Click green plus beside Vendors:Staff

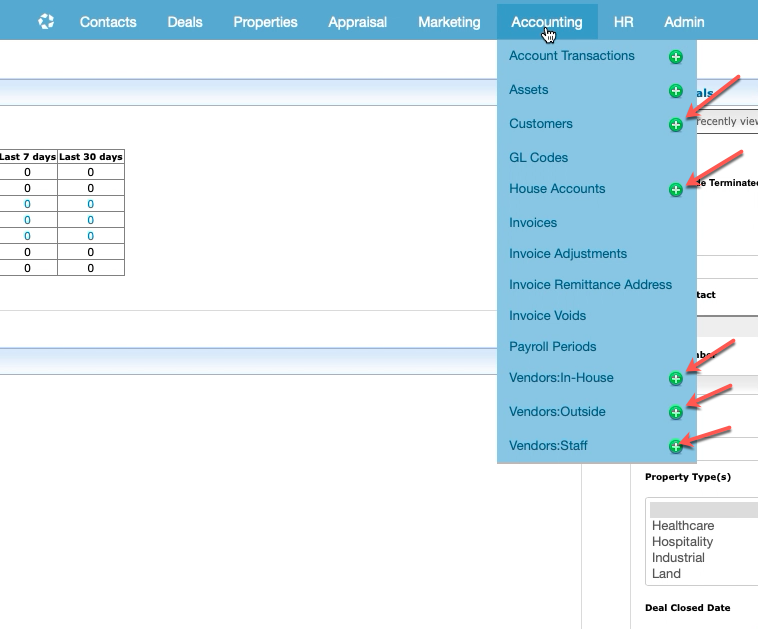click(676, 447)
